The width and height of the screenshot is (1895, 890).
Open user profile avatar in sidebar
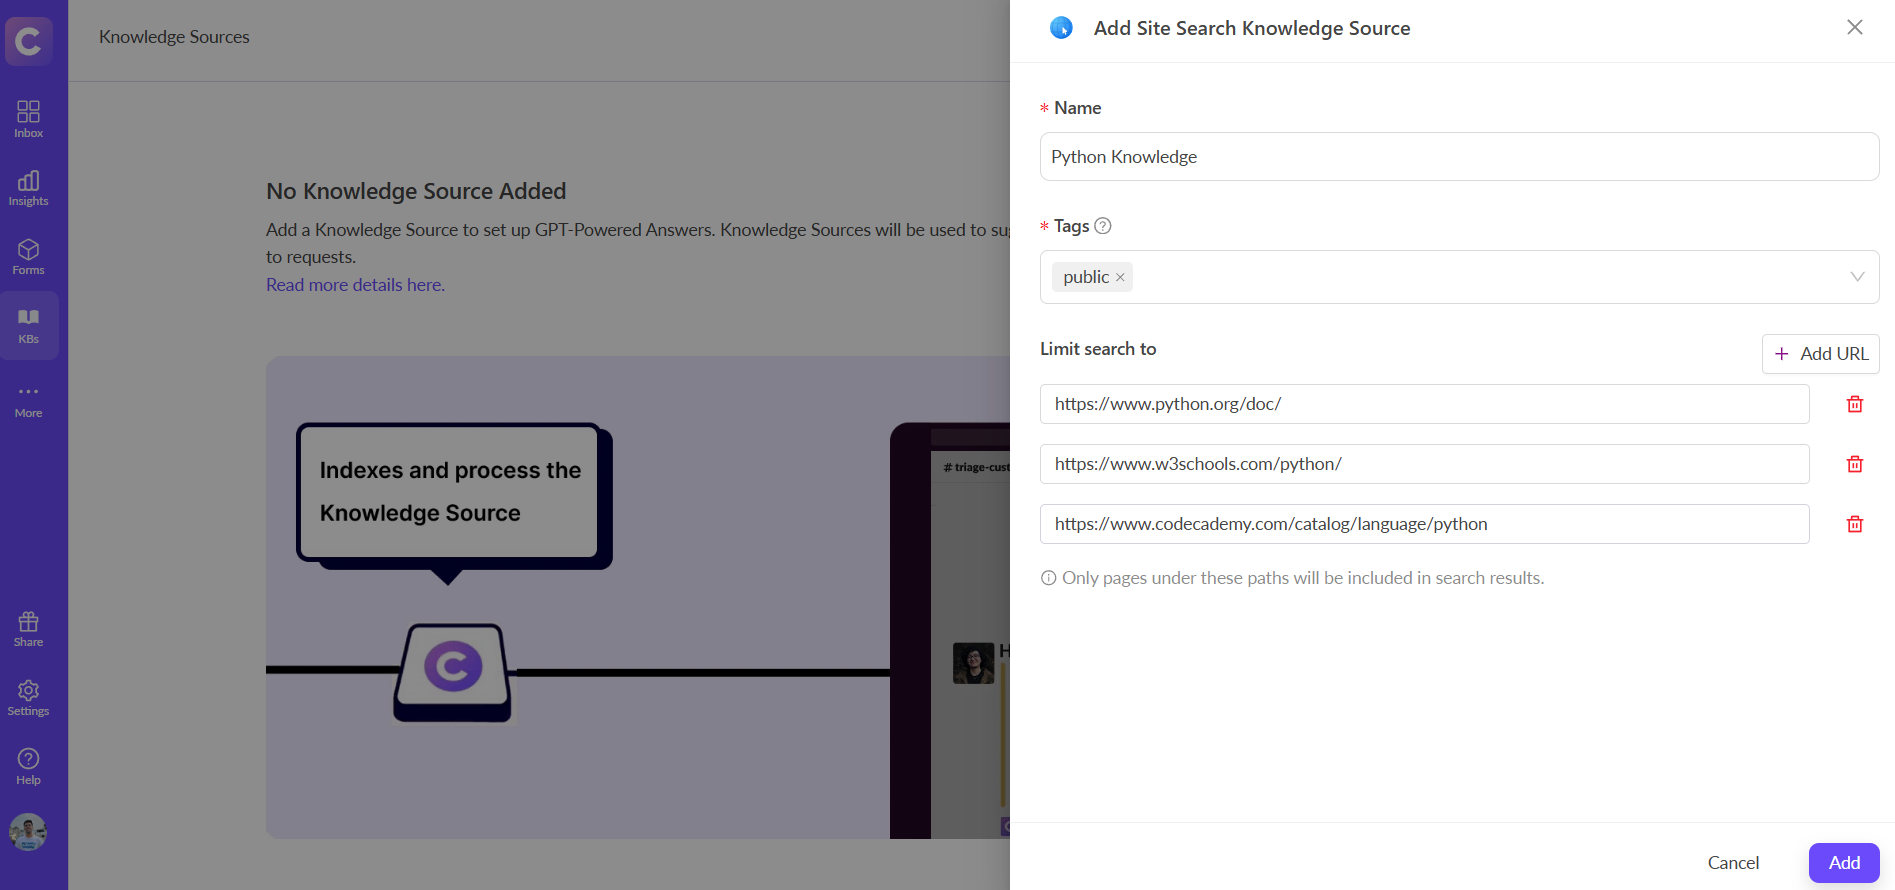pos(28,832)
